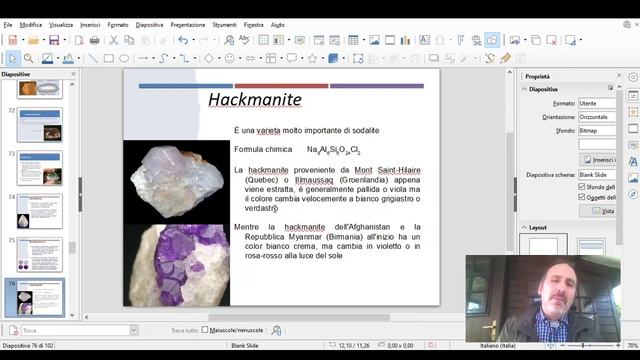Choose the smiley symbol shapes tool
Viewport: 640px width, 360px height.
(230, 58)
